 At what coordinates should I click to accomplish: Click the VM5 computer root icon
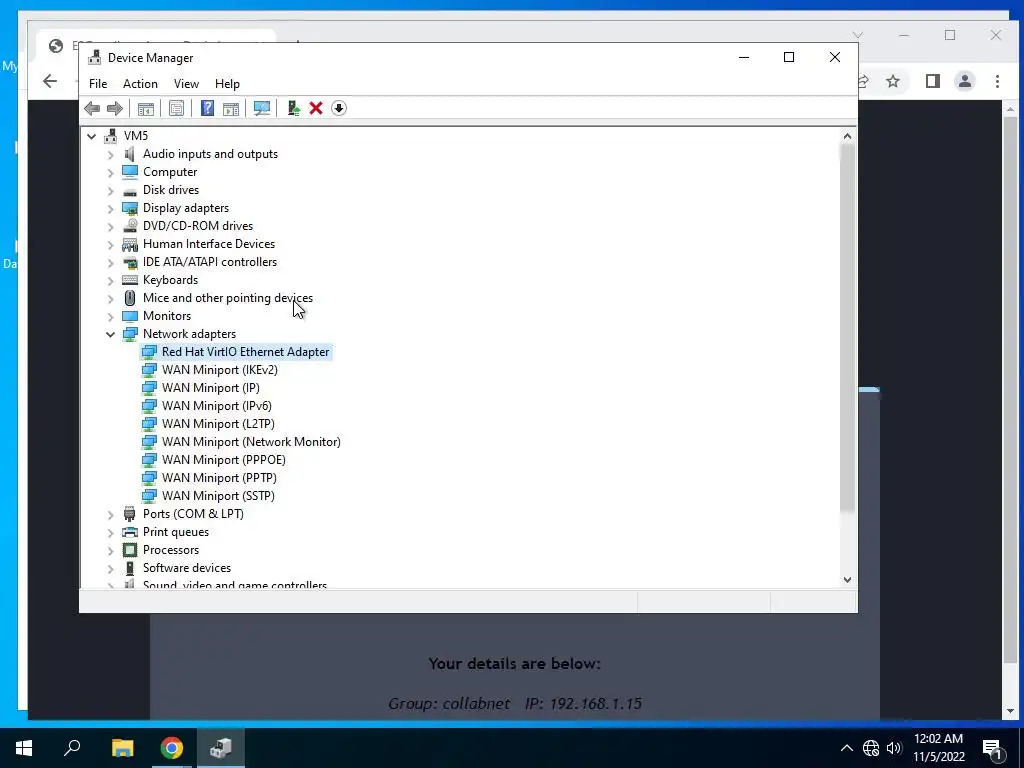pos(110,136)
